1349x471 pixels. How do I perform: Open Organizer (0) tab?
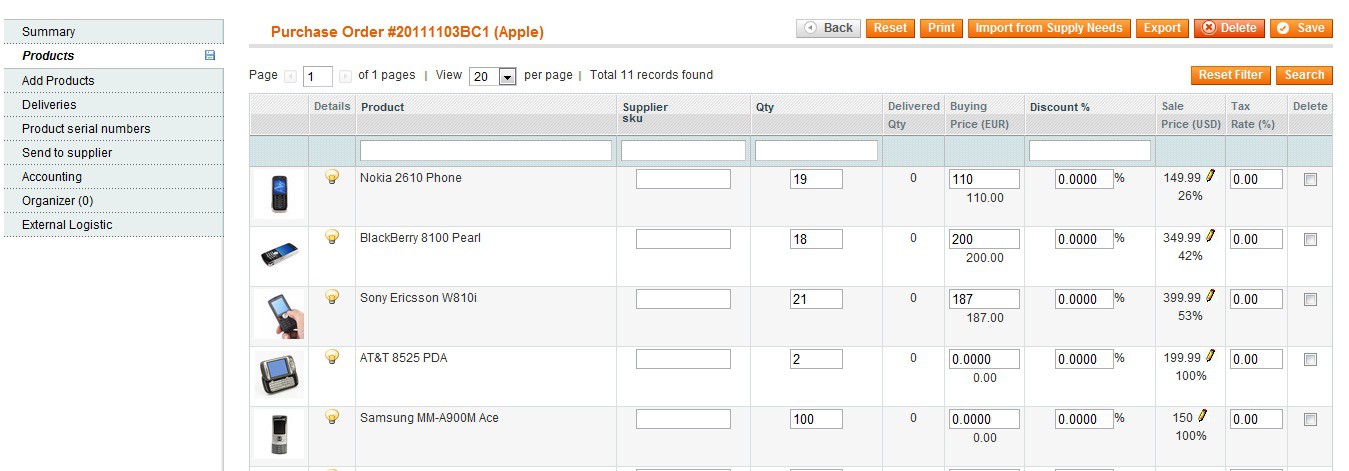click(112, 200)
